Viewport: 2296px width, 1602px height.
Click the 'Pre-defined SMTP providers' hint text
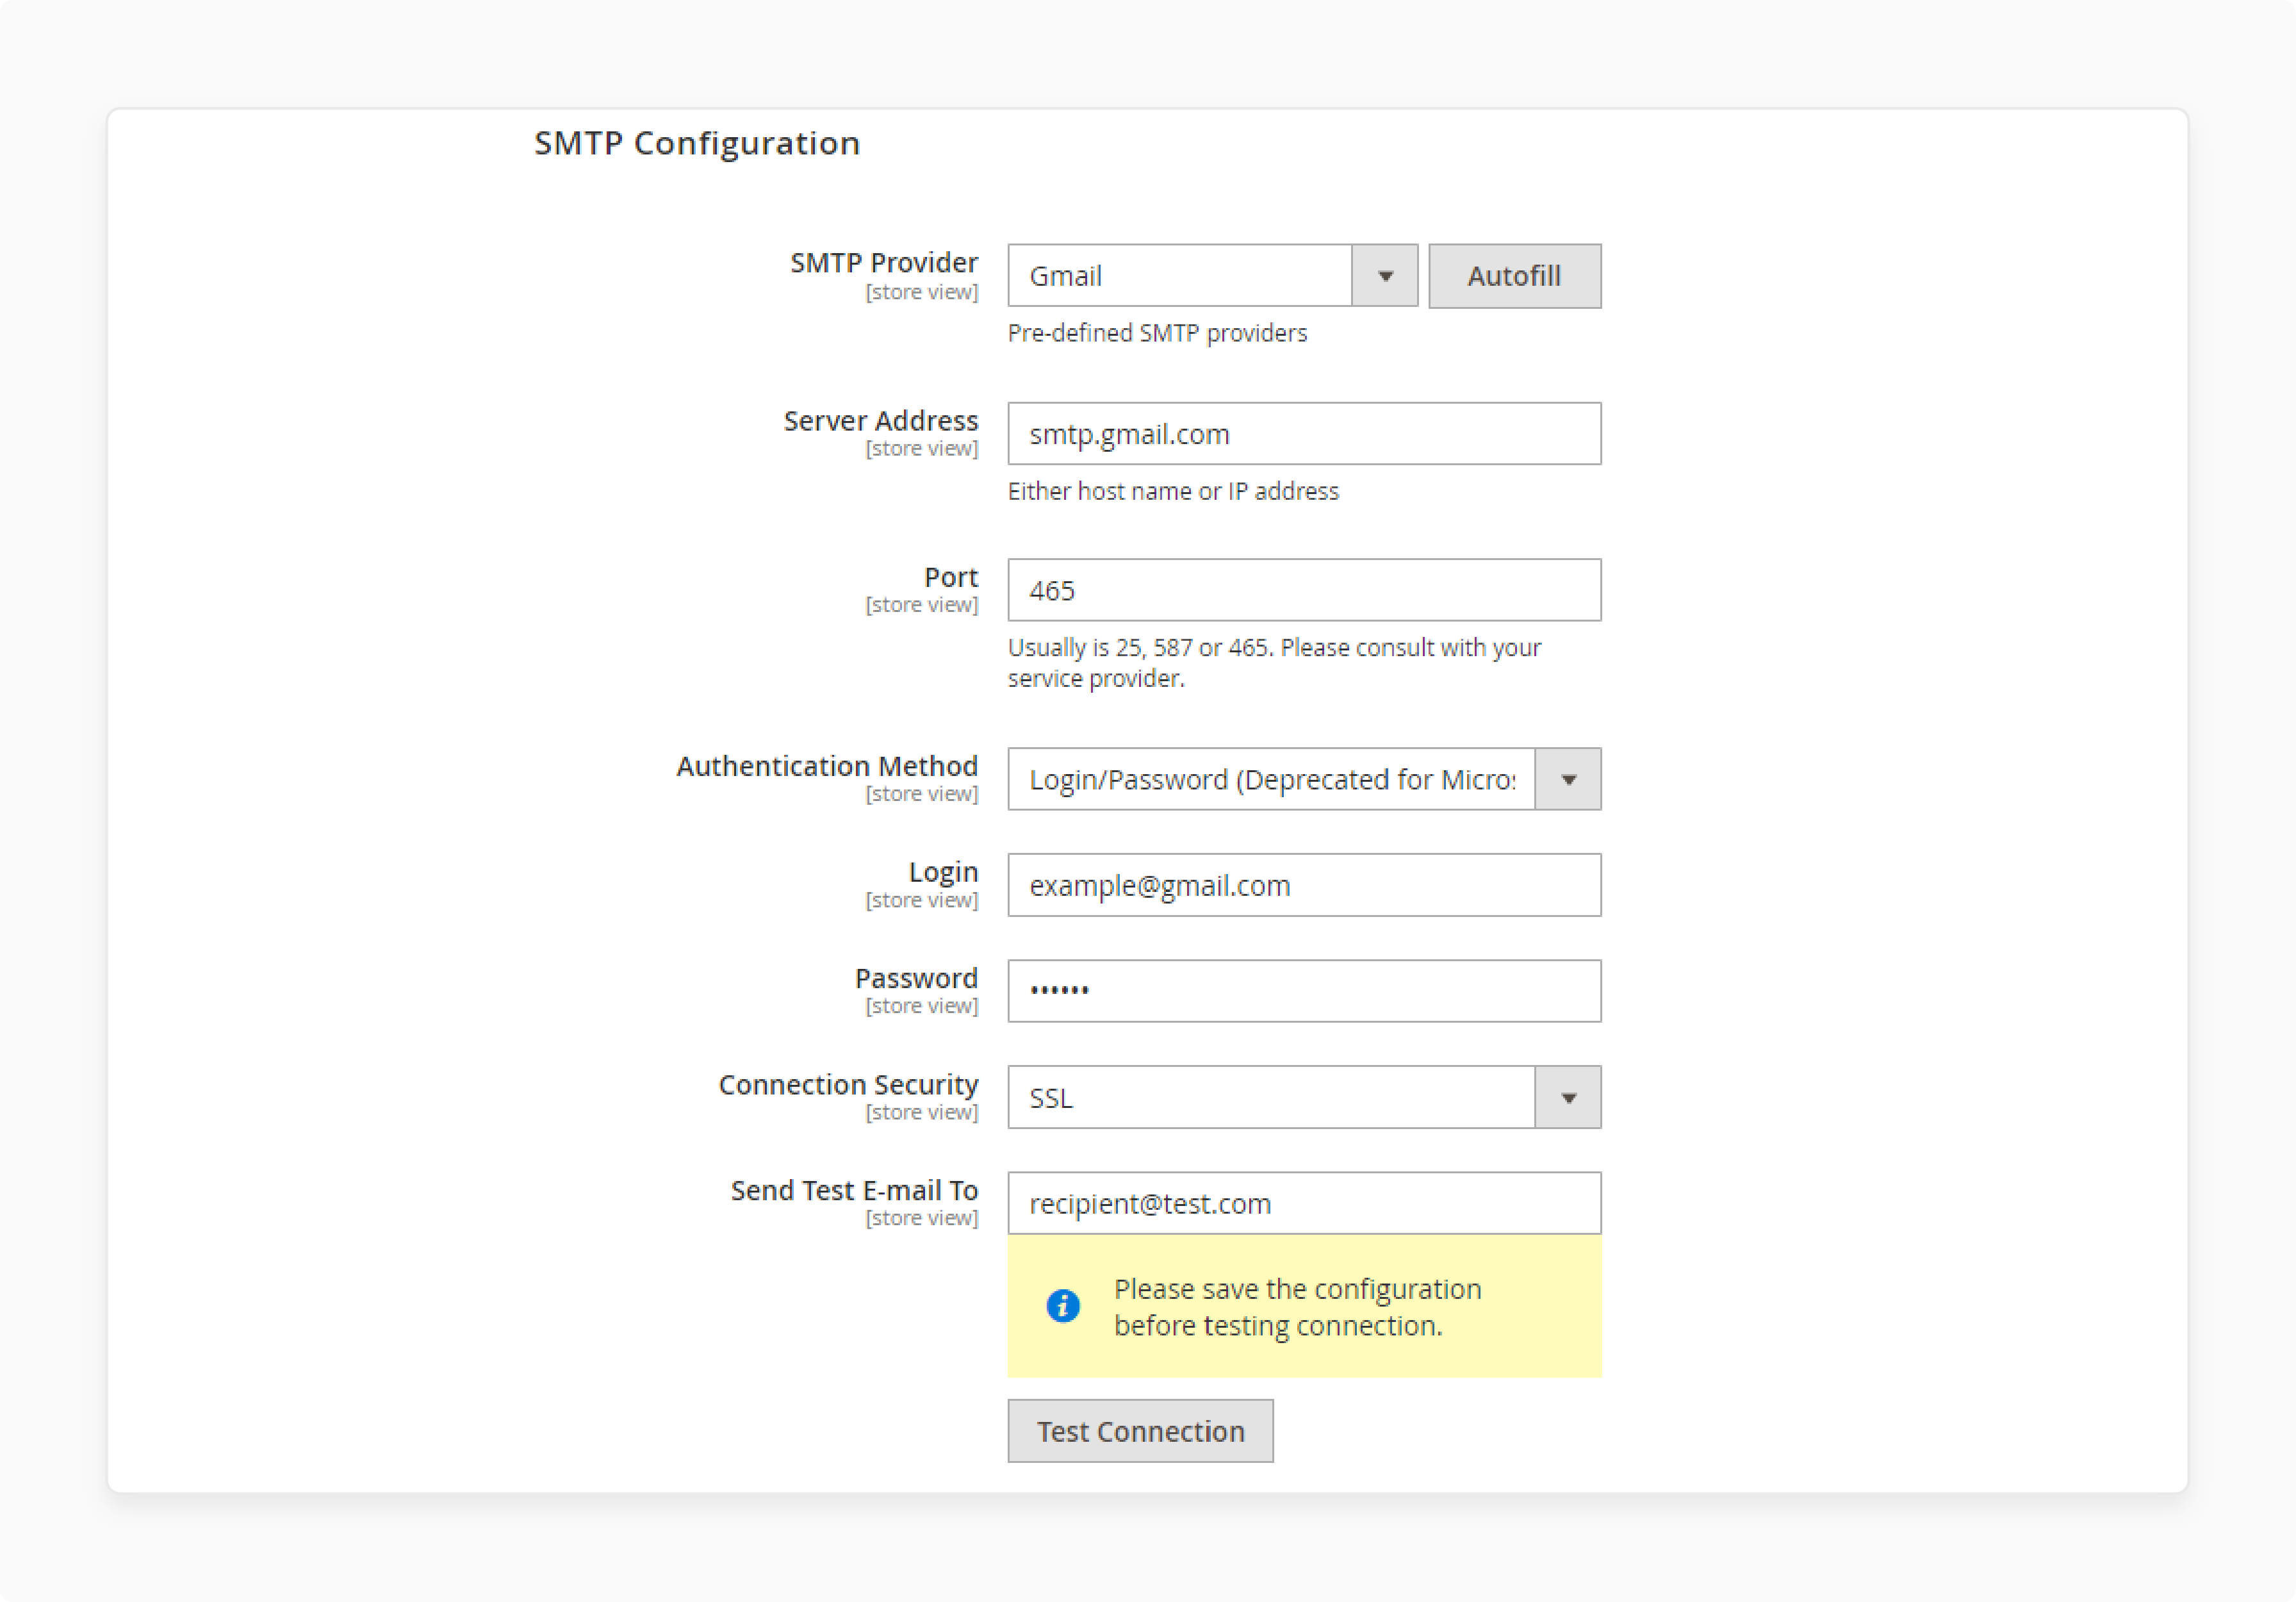(x=1157, y=333)
